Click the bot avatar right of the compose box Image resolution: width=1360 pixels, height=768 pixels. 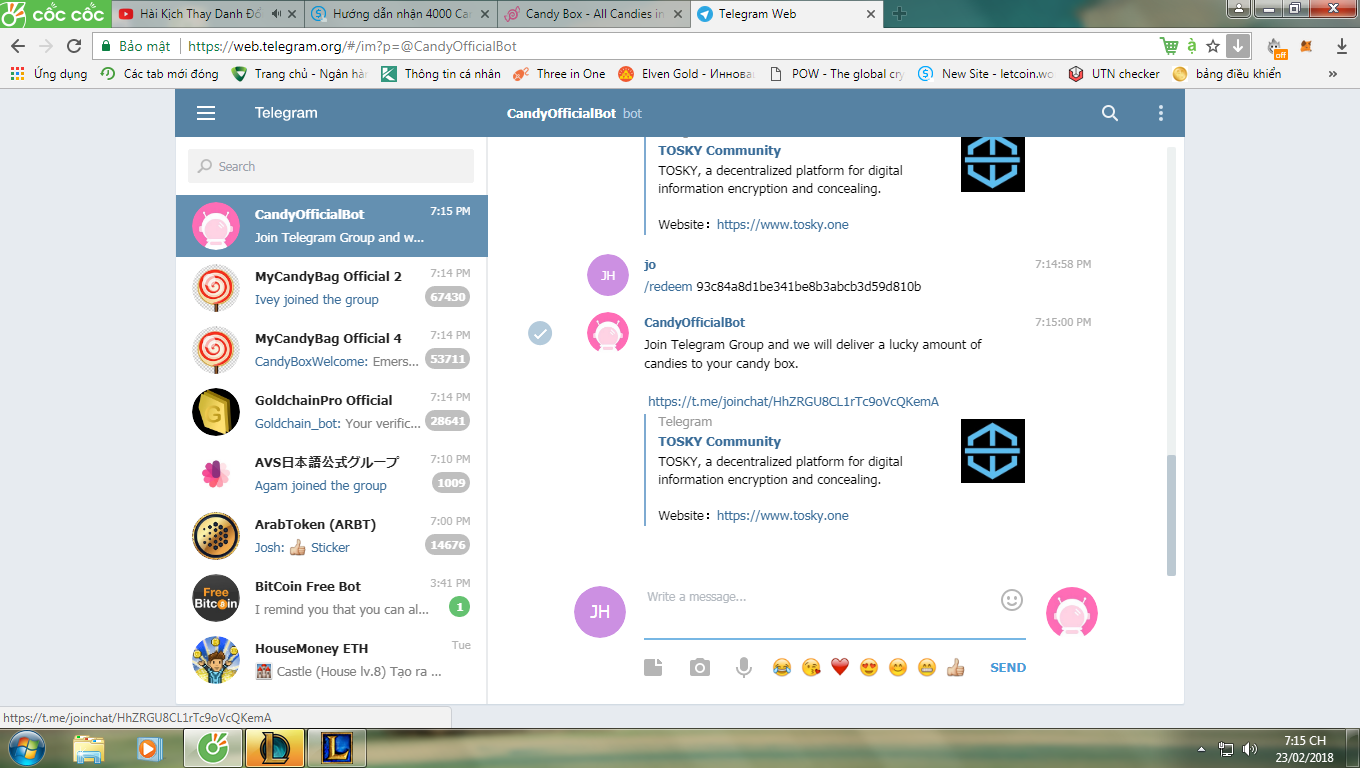pyautogui.click(x=1072, y=612)
